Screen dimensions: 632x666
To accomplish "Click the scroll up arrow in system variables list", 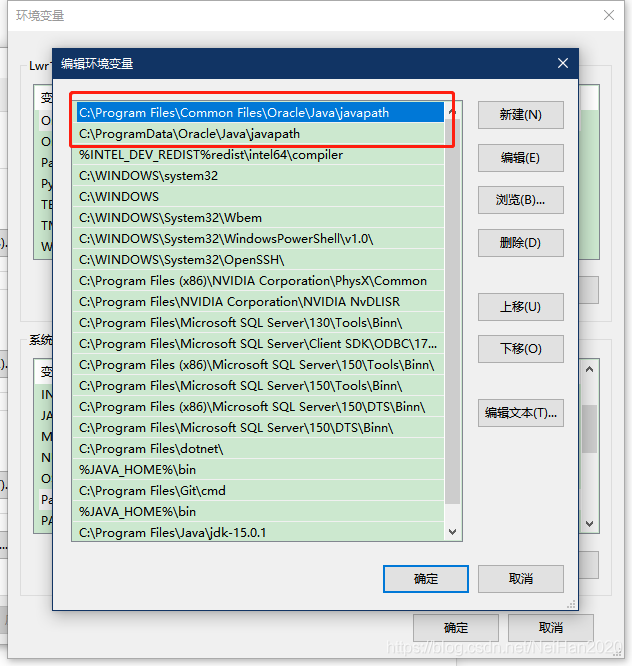I will pos(590,369).
